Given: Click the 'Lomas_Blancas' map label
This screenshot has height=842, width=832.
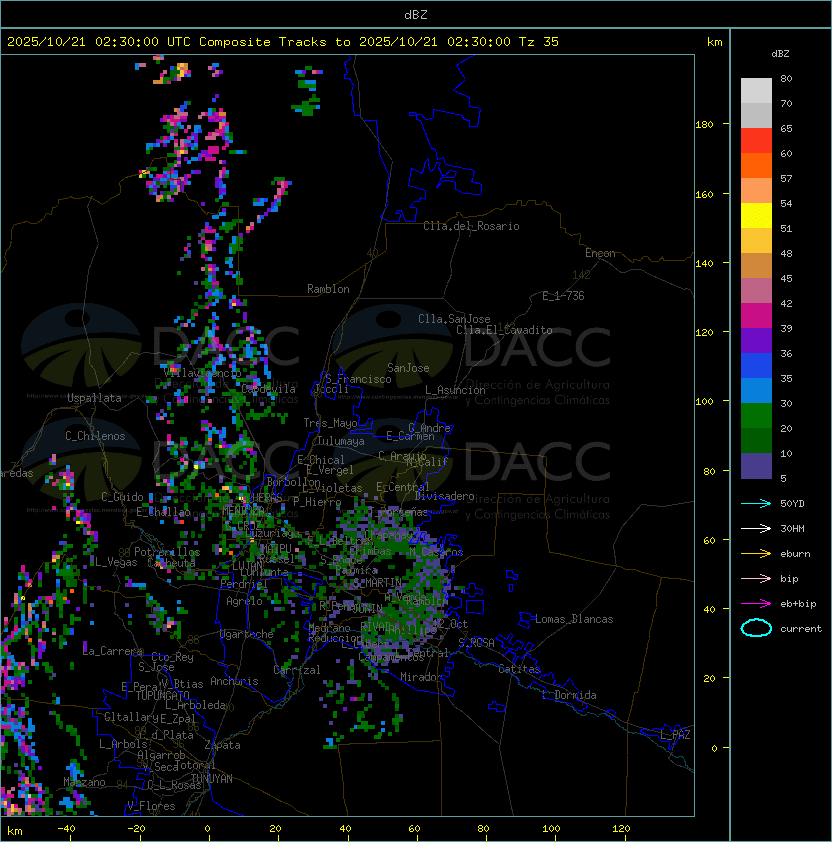Looking at the screenshot, I should point(574,619).
